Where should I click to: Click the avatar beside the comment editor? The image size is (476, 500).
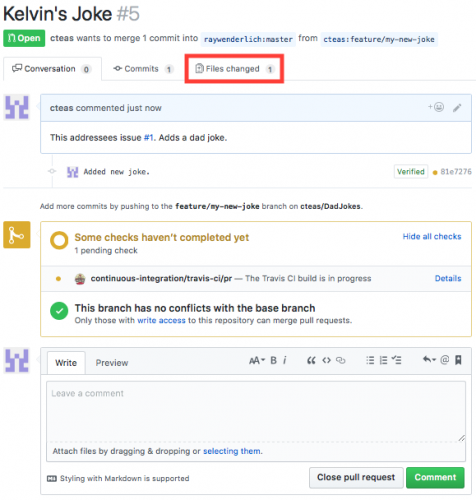[17, 360]
